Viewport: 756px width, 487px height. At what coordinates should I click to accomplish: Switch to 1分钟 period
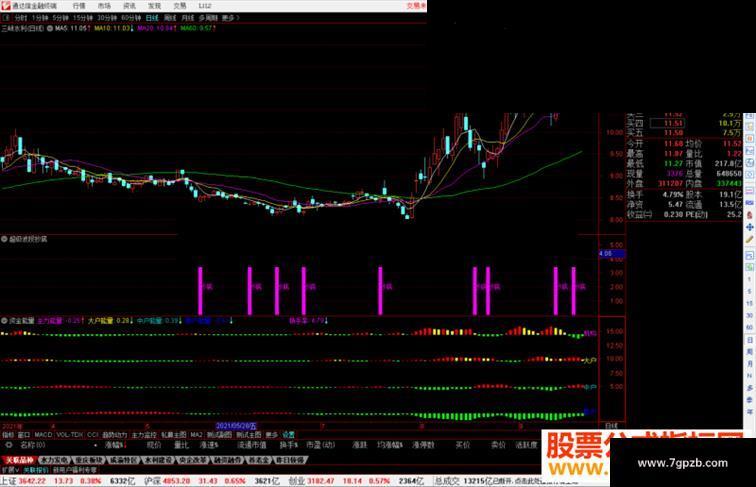[x=40, y=18]
